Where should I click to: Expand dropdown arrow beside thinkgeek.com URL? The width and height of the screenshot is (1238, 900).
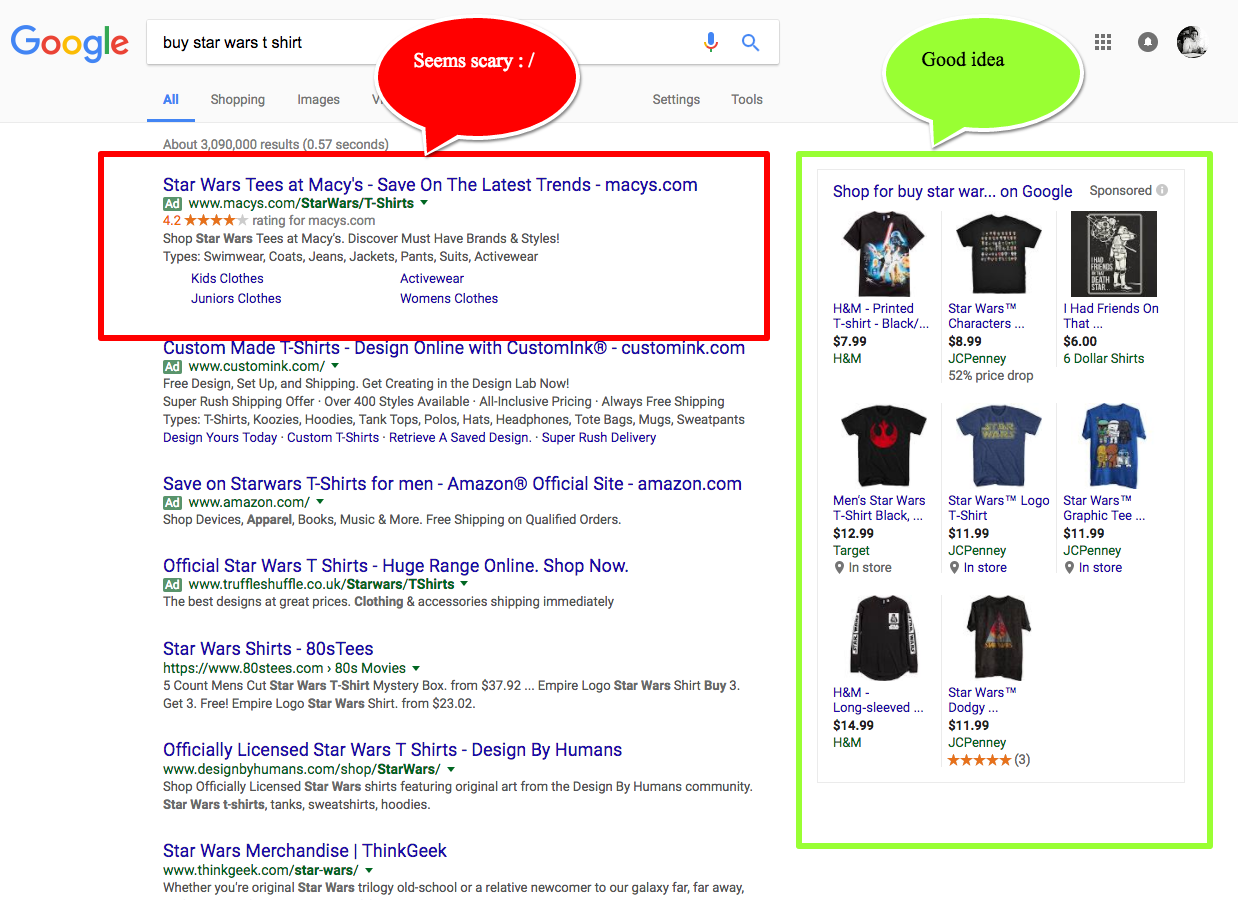(368, 870)
